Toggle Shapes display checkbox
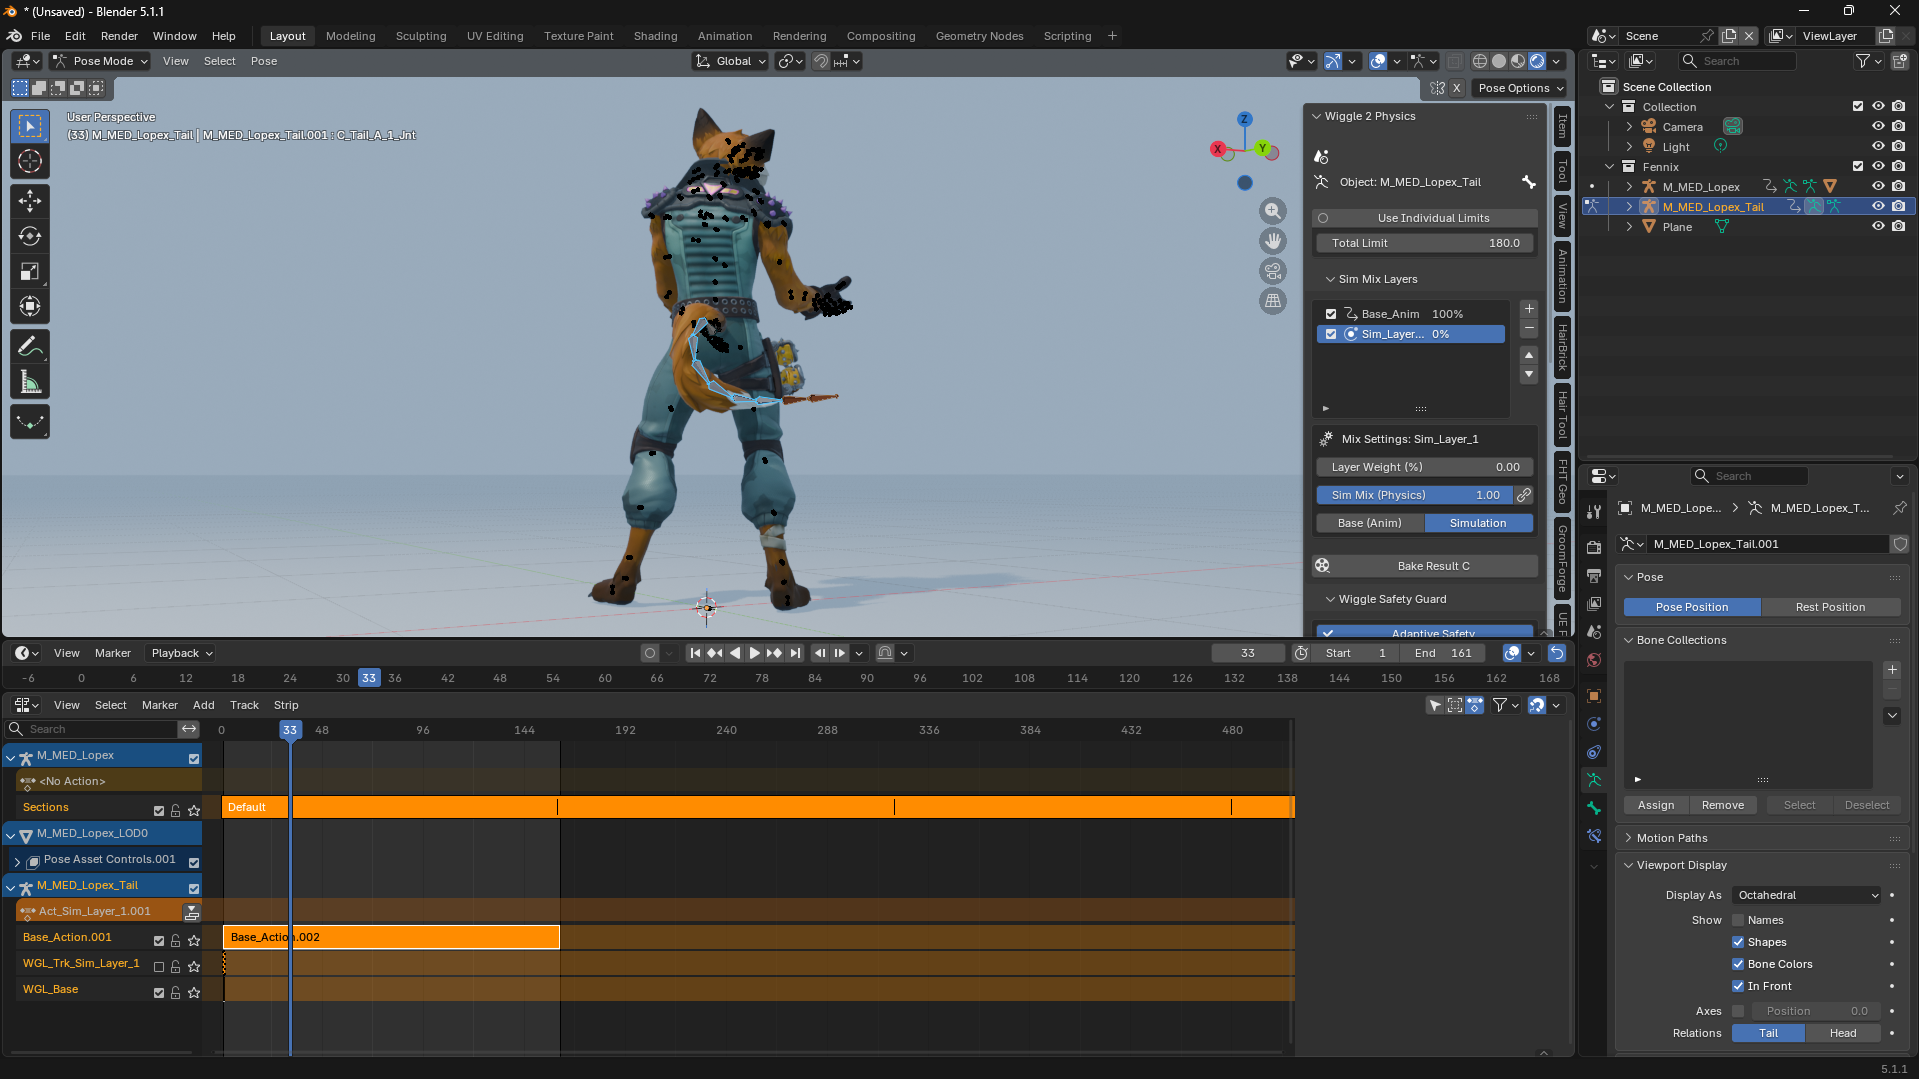Image resolution: width=1919 pixels, height=1079 pixels. (x=1738, y=942)
